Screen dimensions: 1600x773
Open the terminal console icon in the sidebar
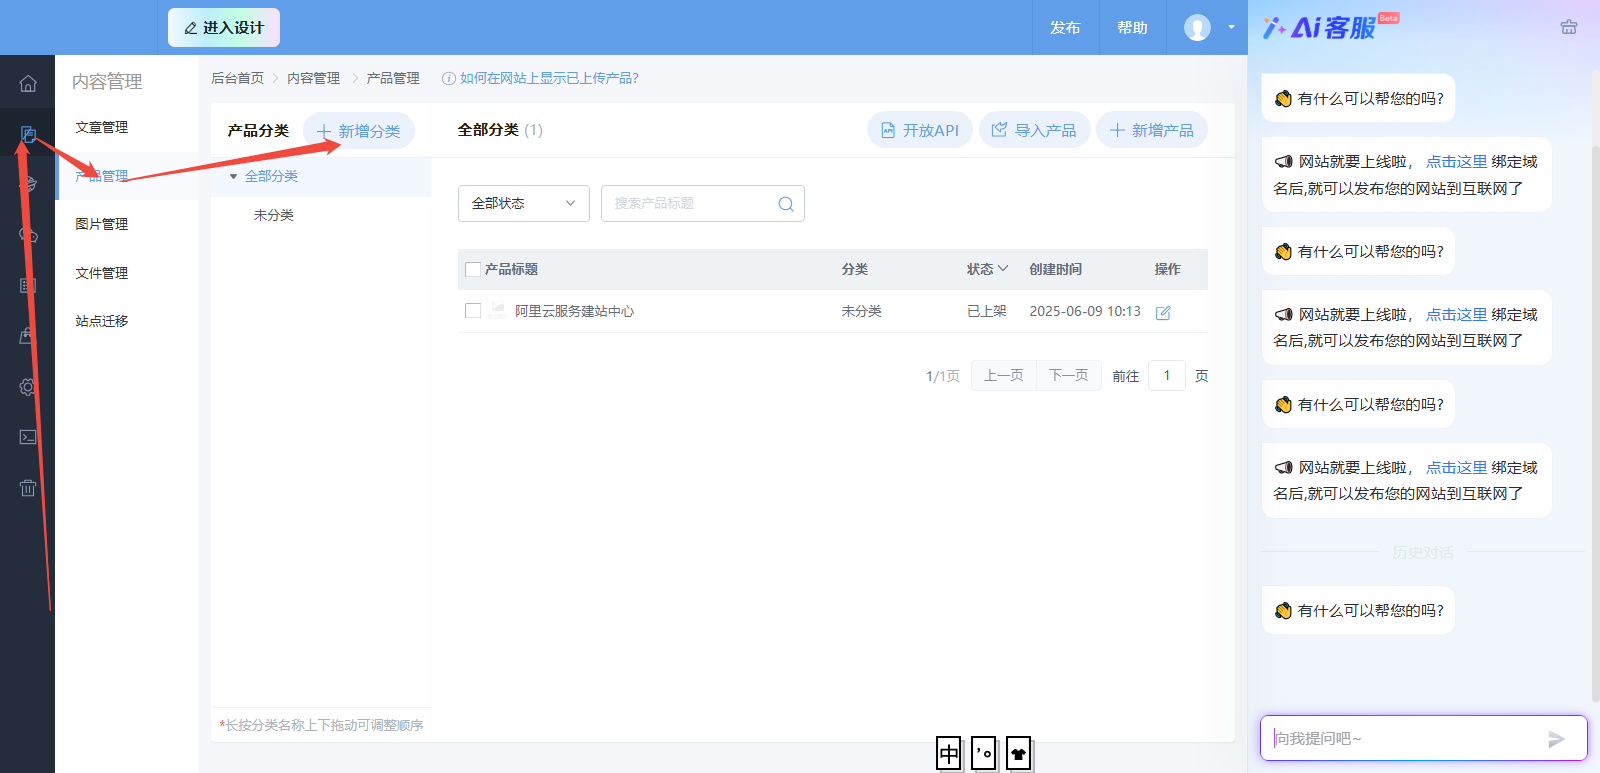28,437
